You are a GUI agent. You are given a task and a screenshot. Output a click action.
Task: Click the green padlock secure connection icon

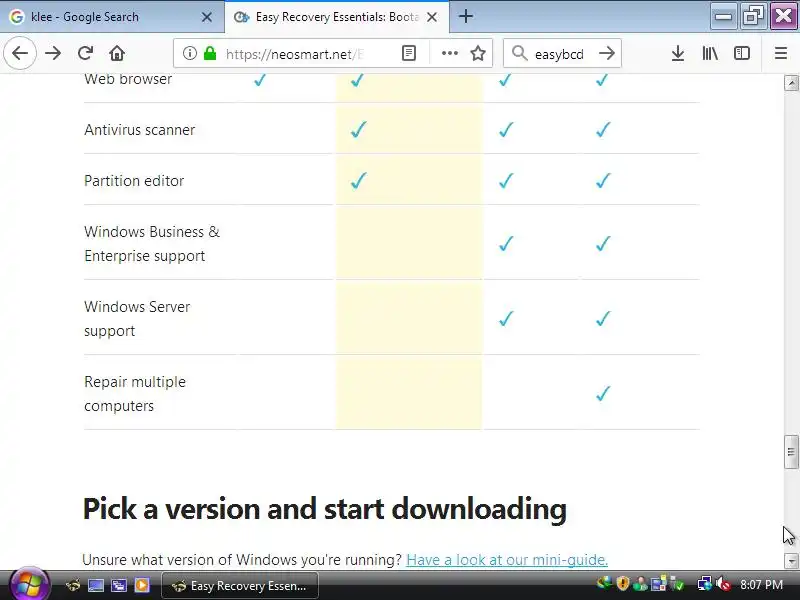click(x=210, y=53)
